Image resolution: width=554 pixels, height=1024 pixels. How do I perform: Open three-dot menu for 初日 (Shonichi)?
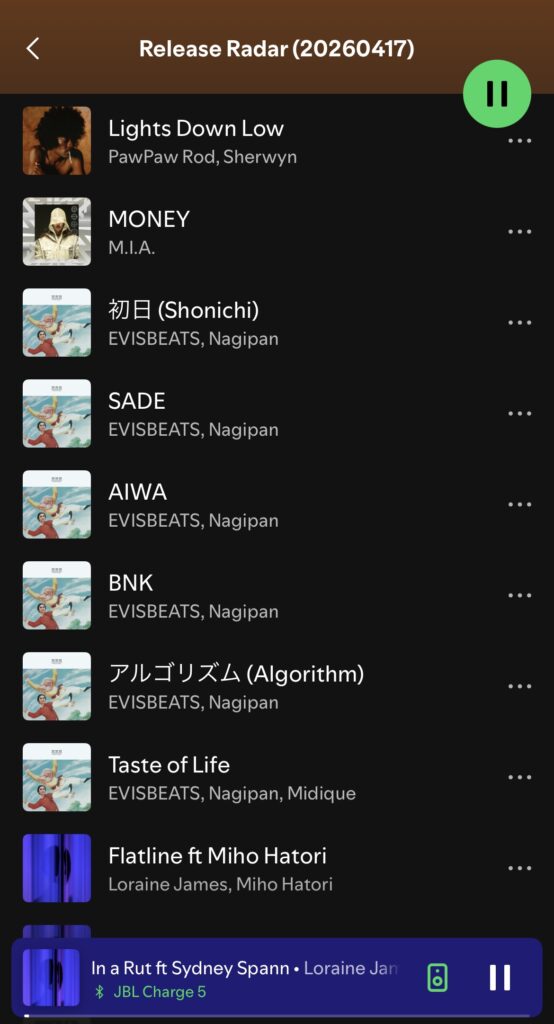click(519, 323)
